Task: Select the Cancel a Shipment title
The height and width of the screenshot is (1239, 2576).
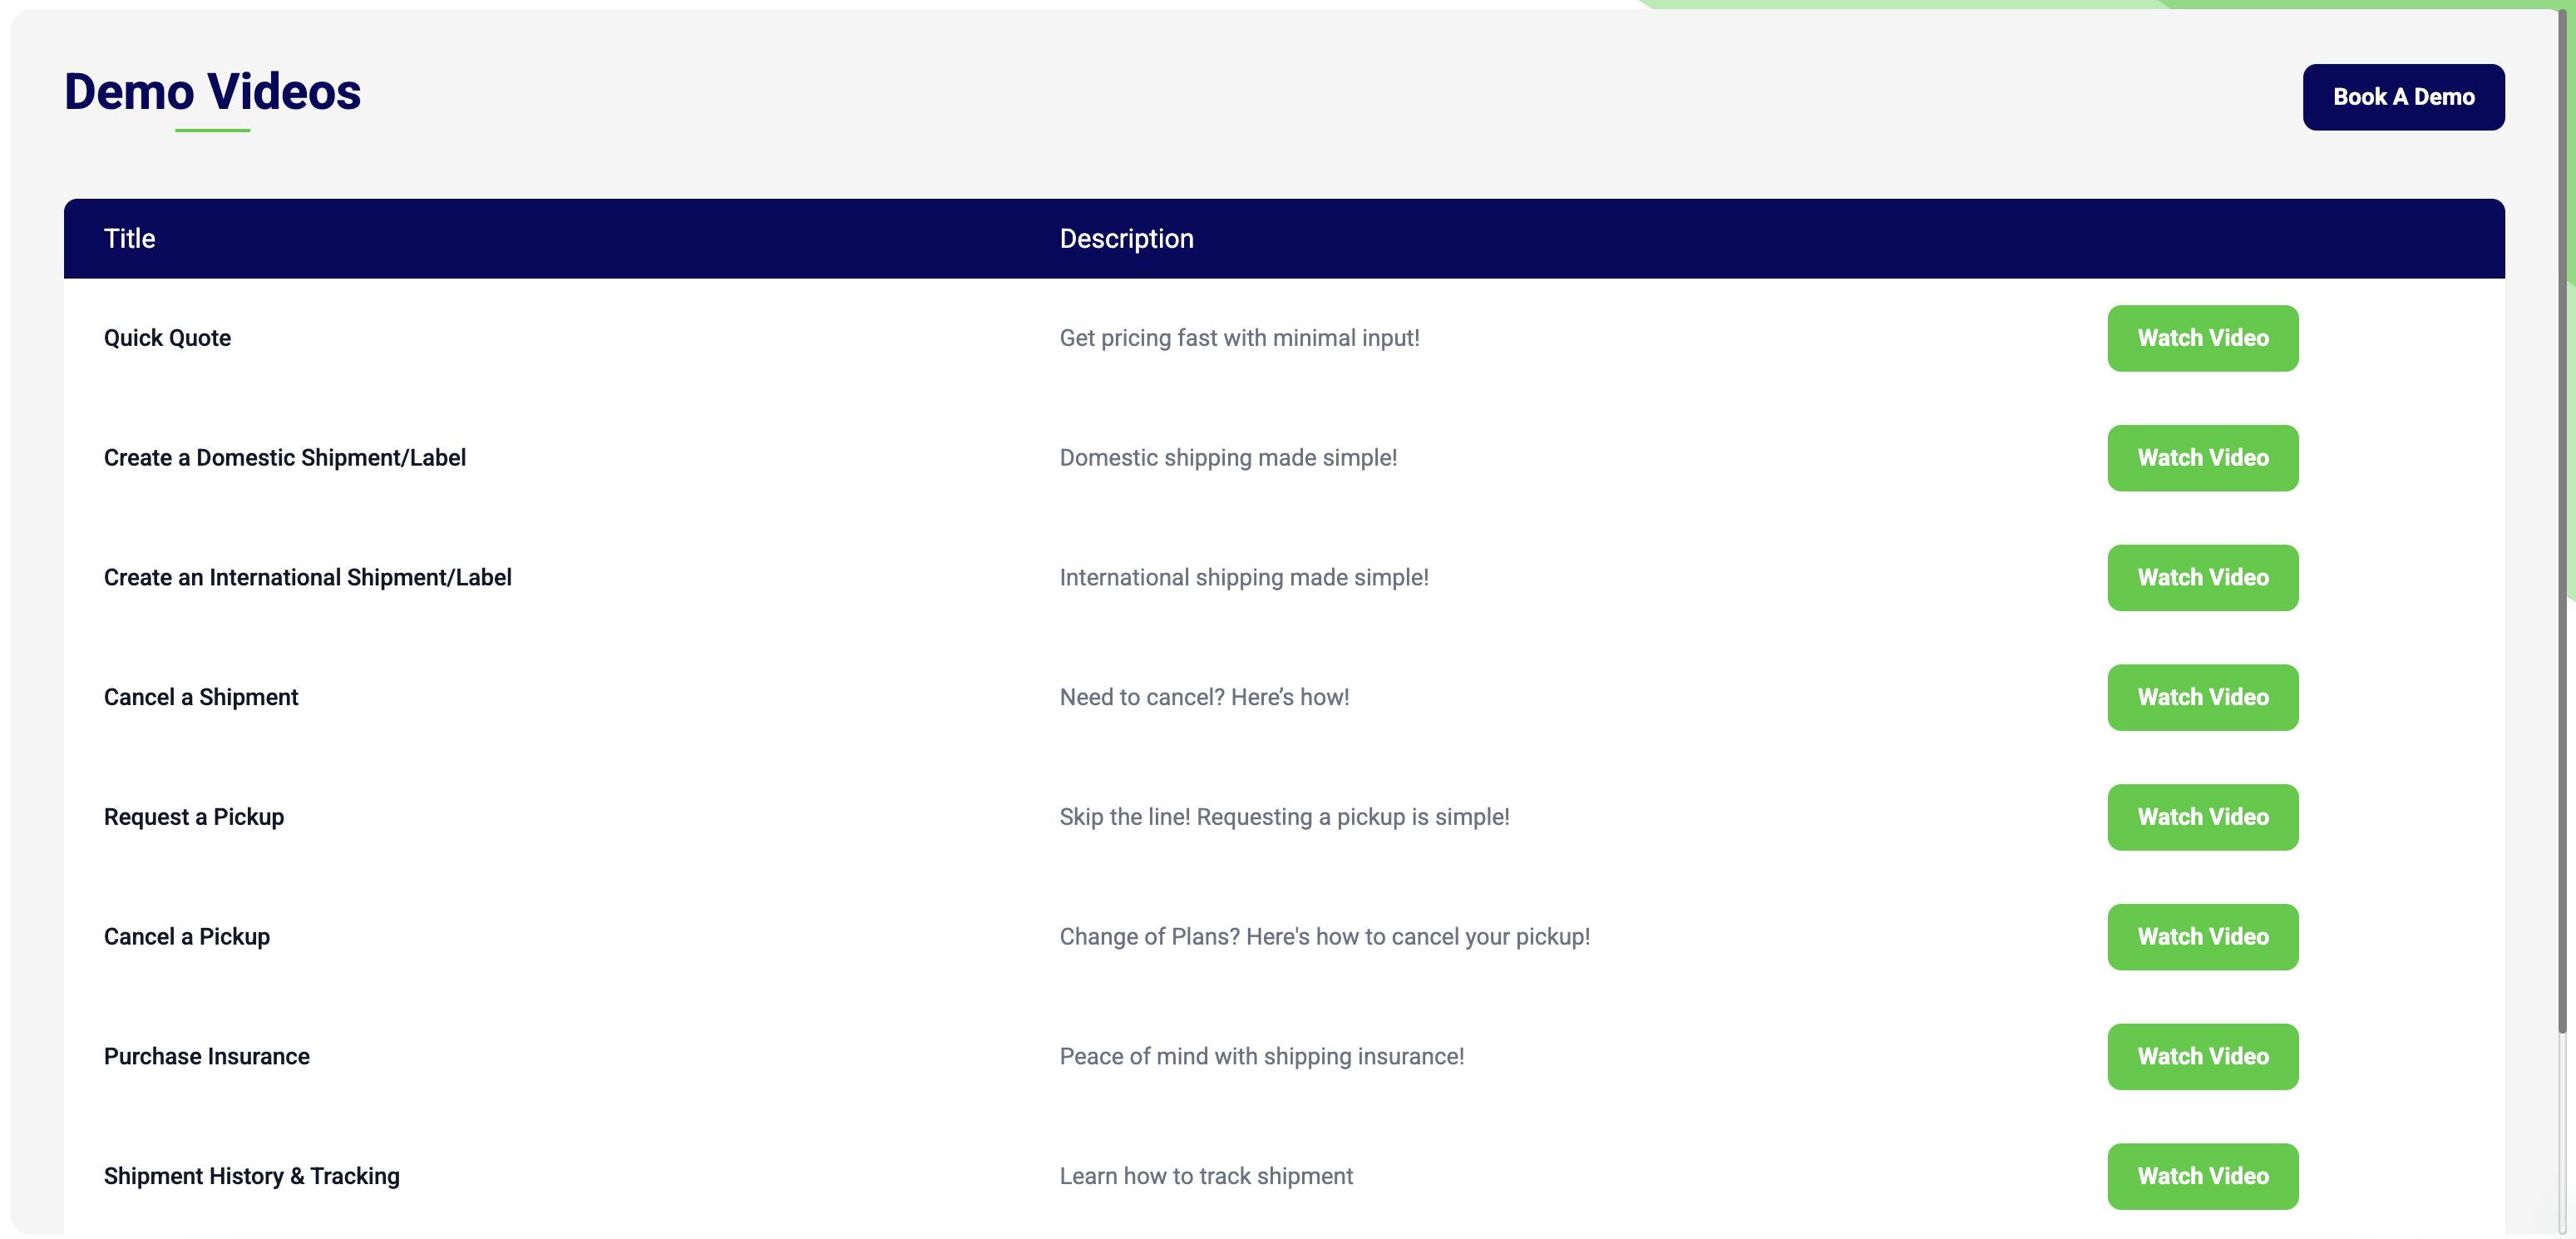Action: pyautogui.click(x=200, y=697)
